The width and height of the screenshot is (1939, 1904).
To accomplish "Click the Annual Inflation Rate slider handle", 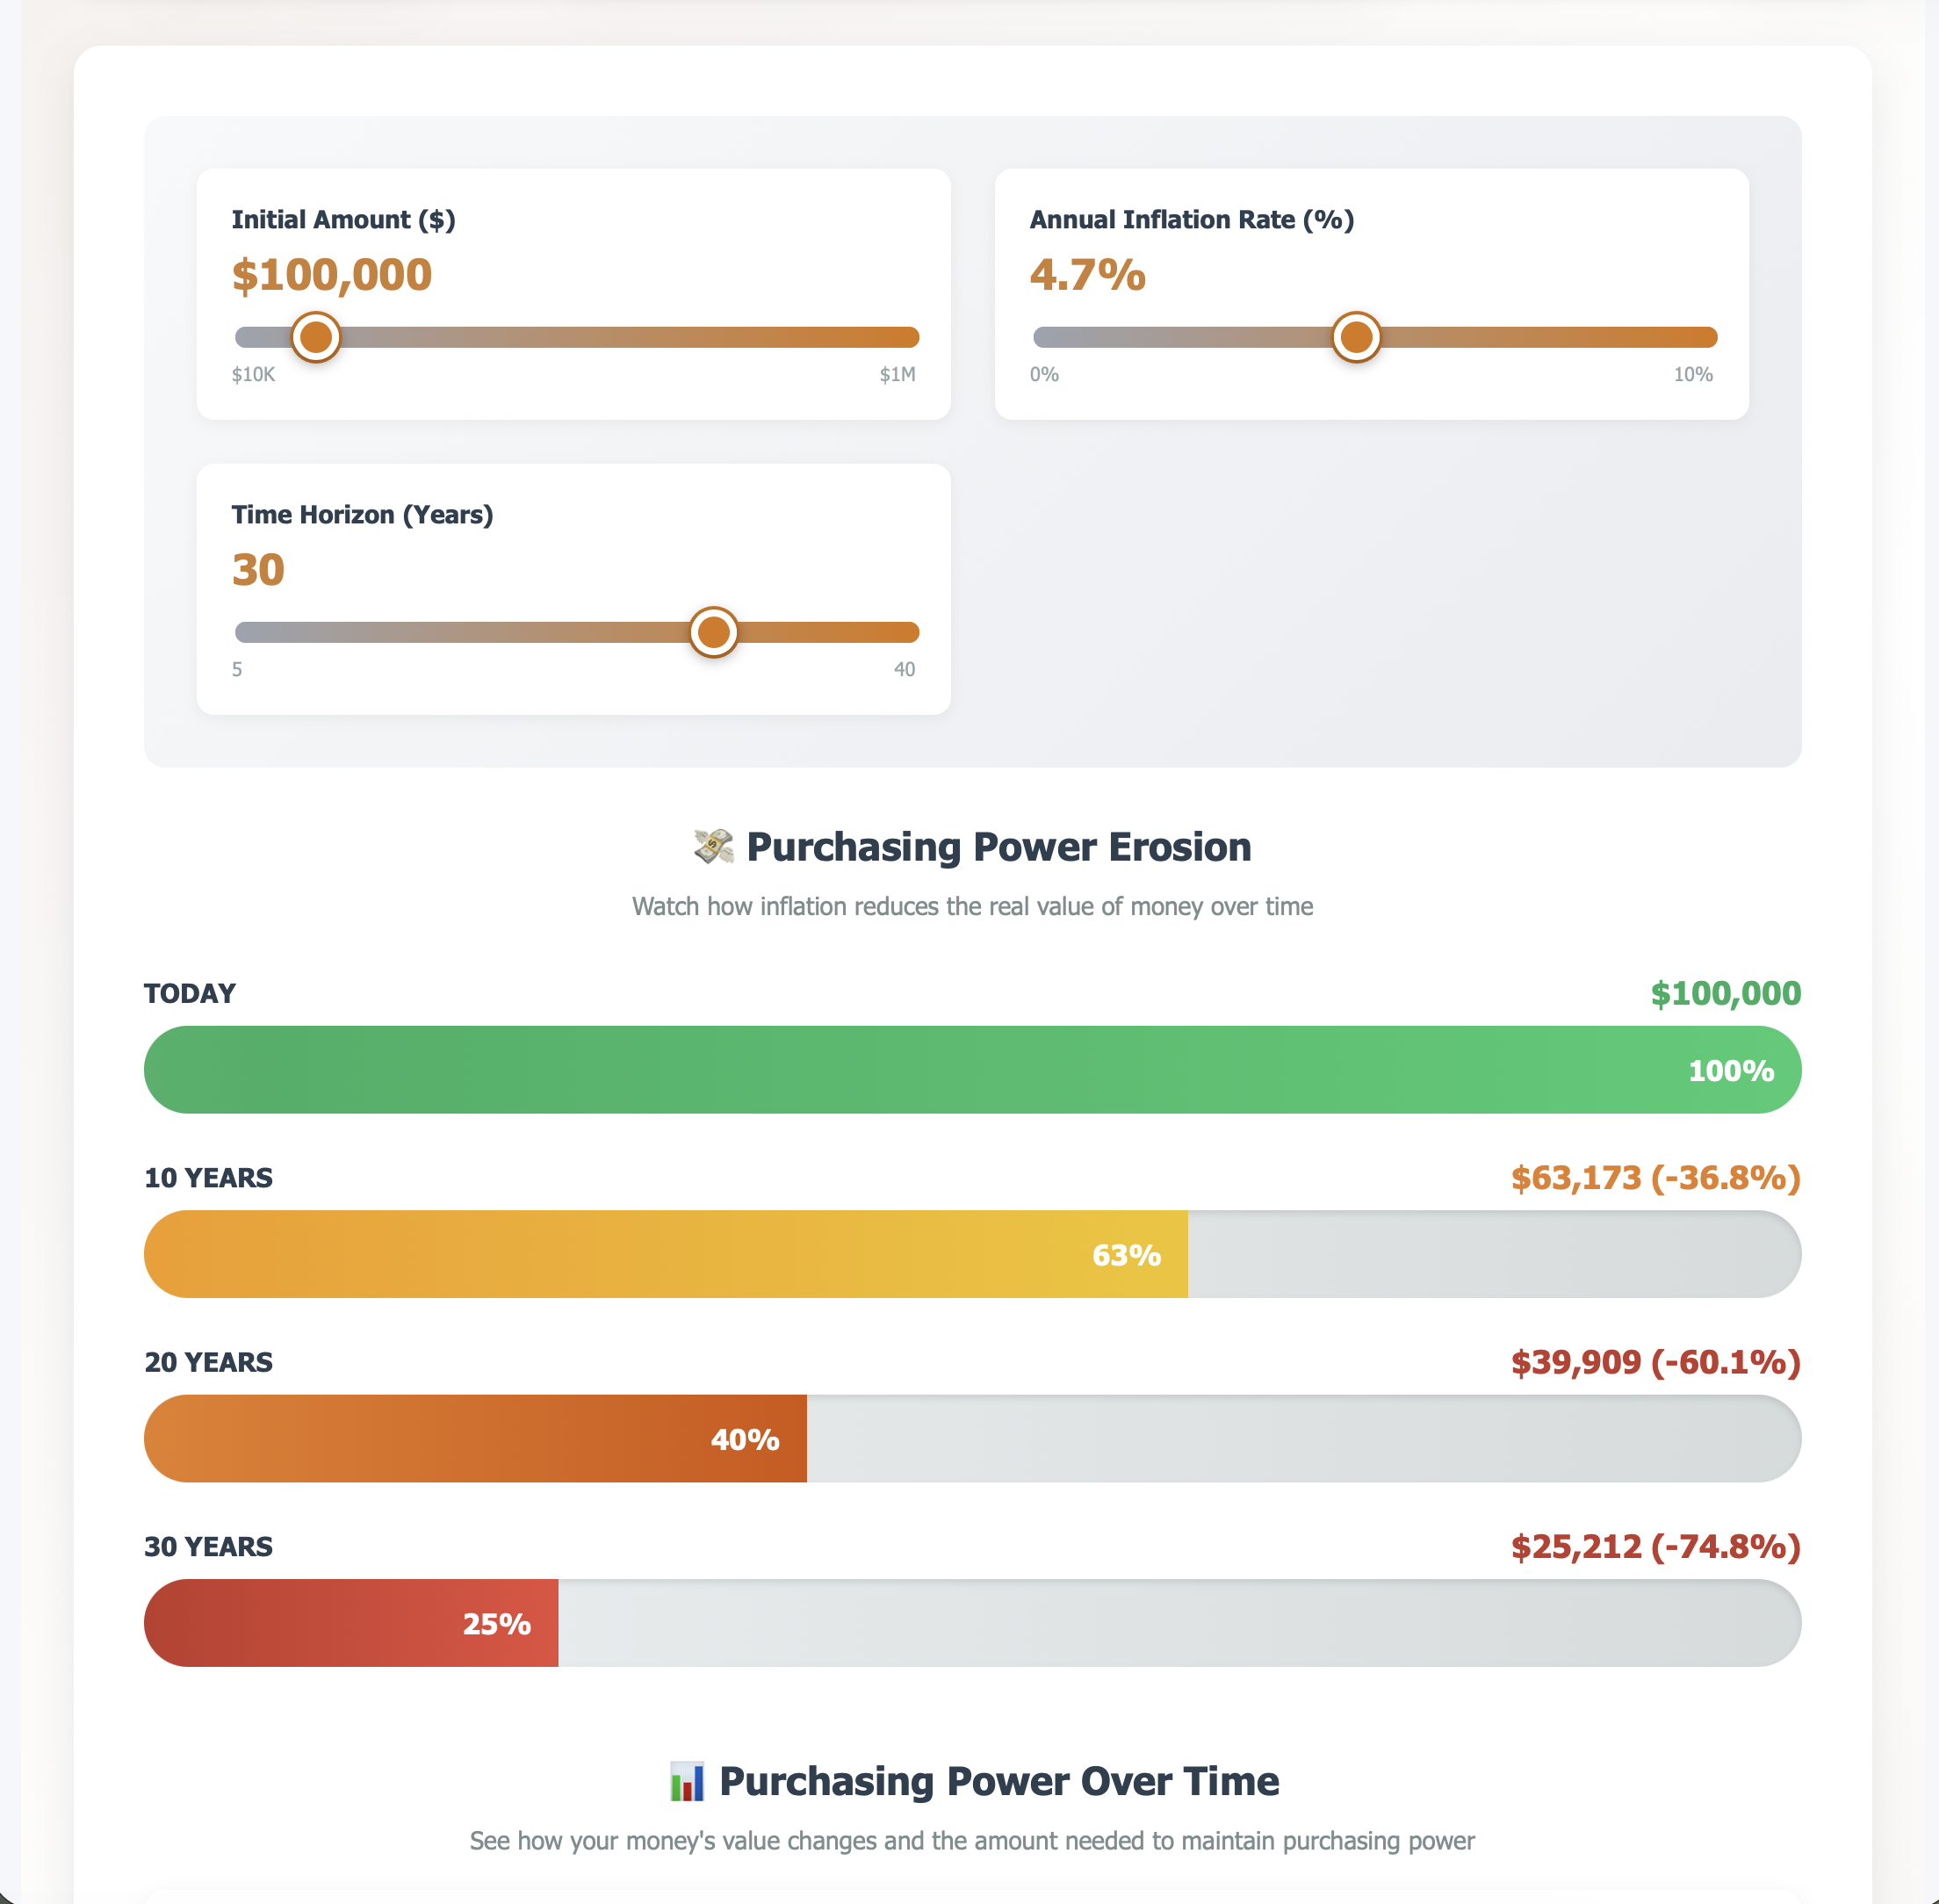I will 1357,338.
